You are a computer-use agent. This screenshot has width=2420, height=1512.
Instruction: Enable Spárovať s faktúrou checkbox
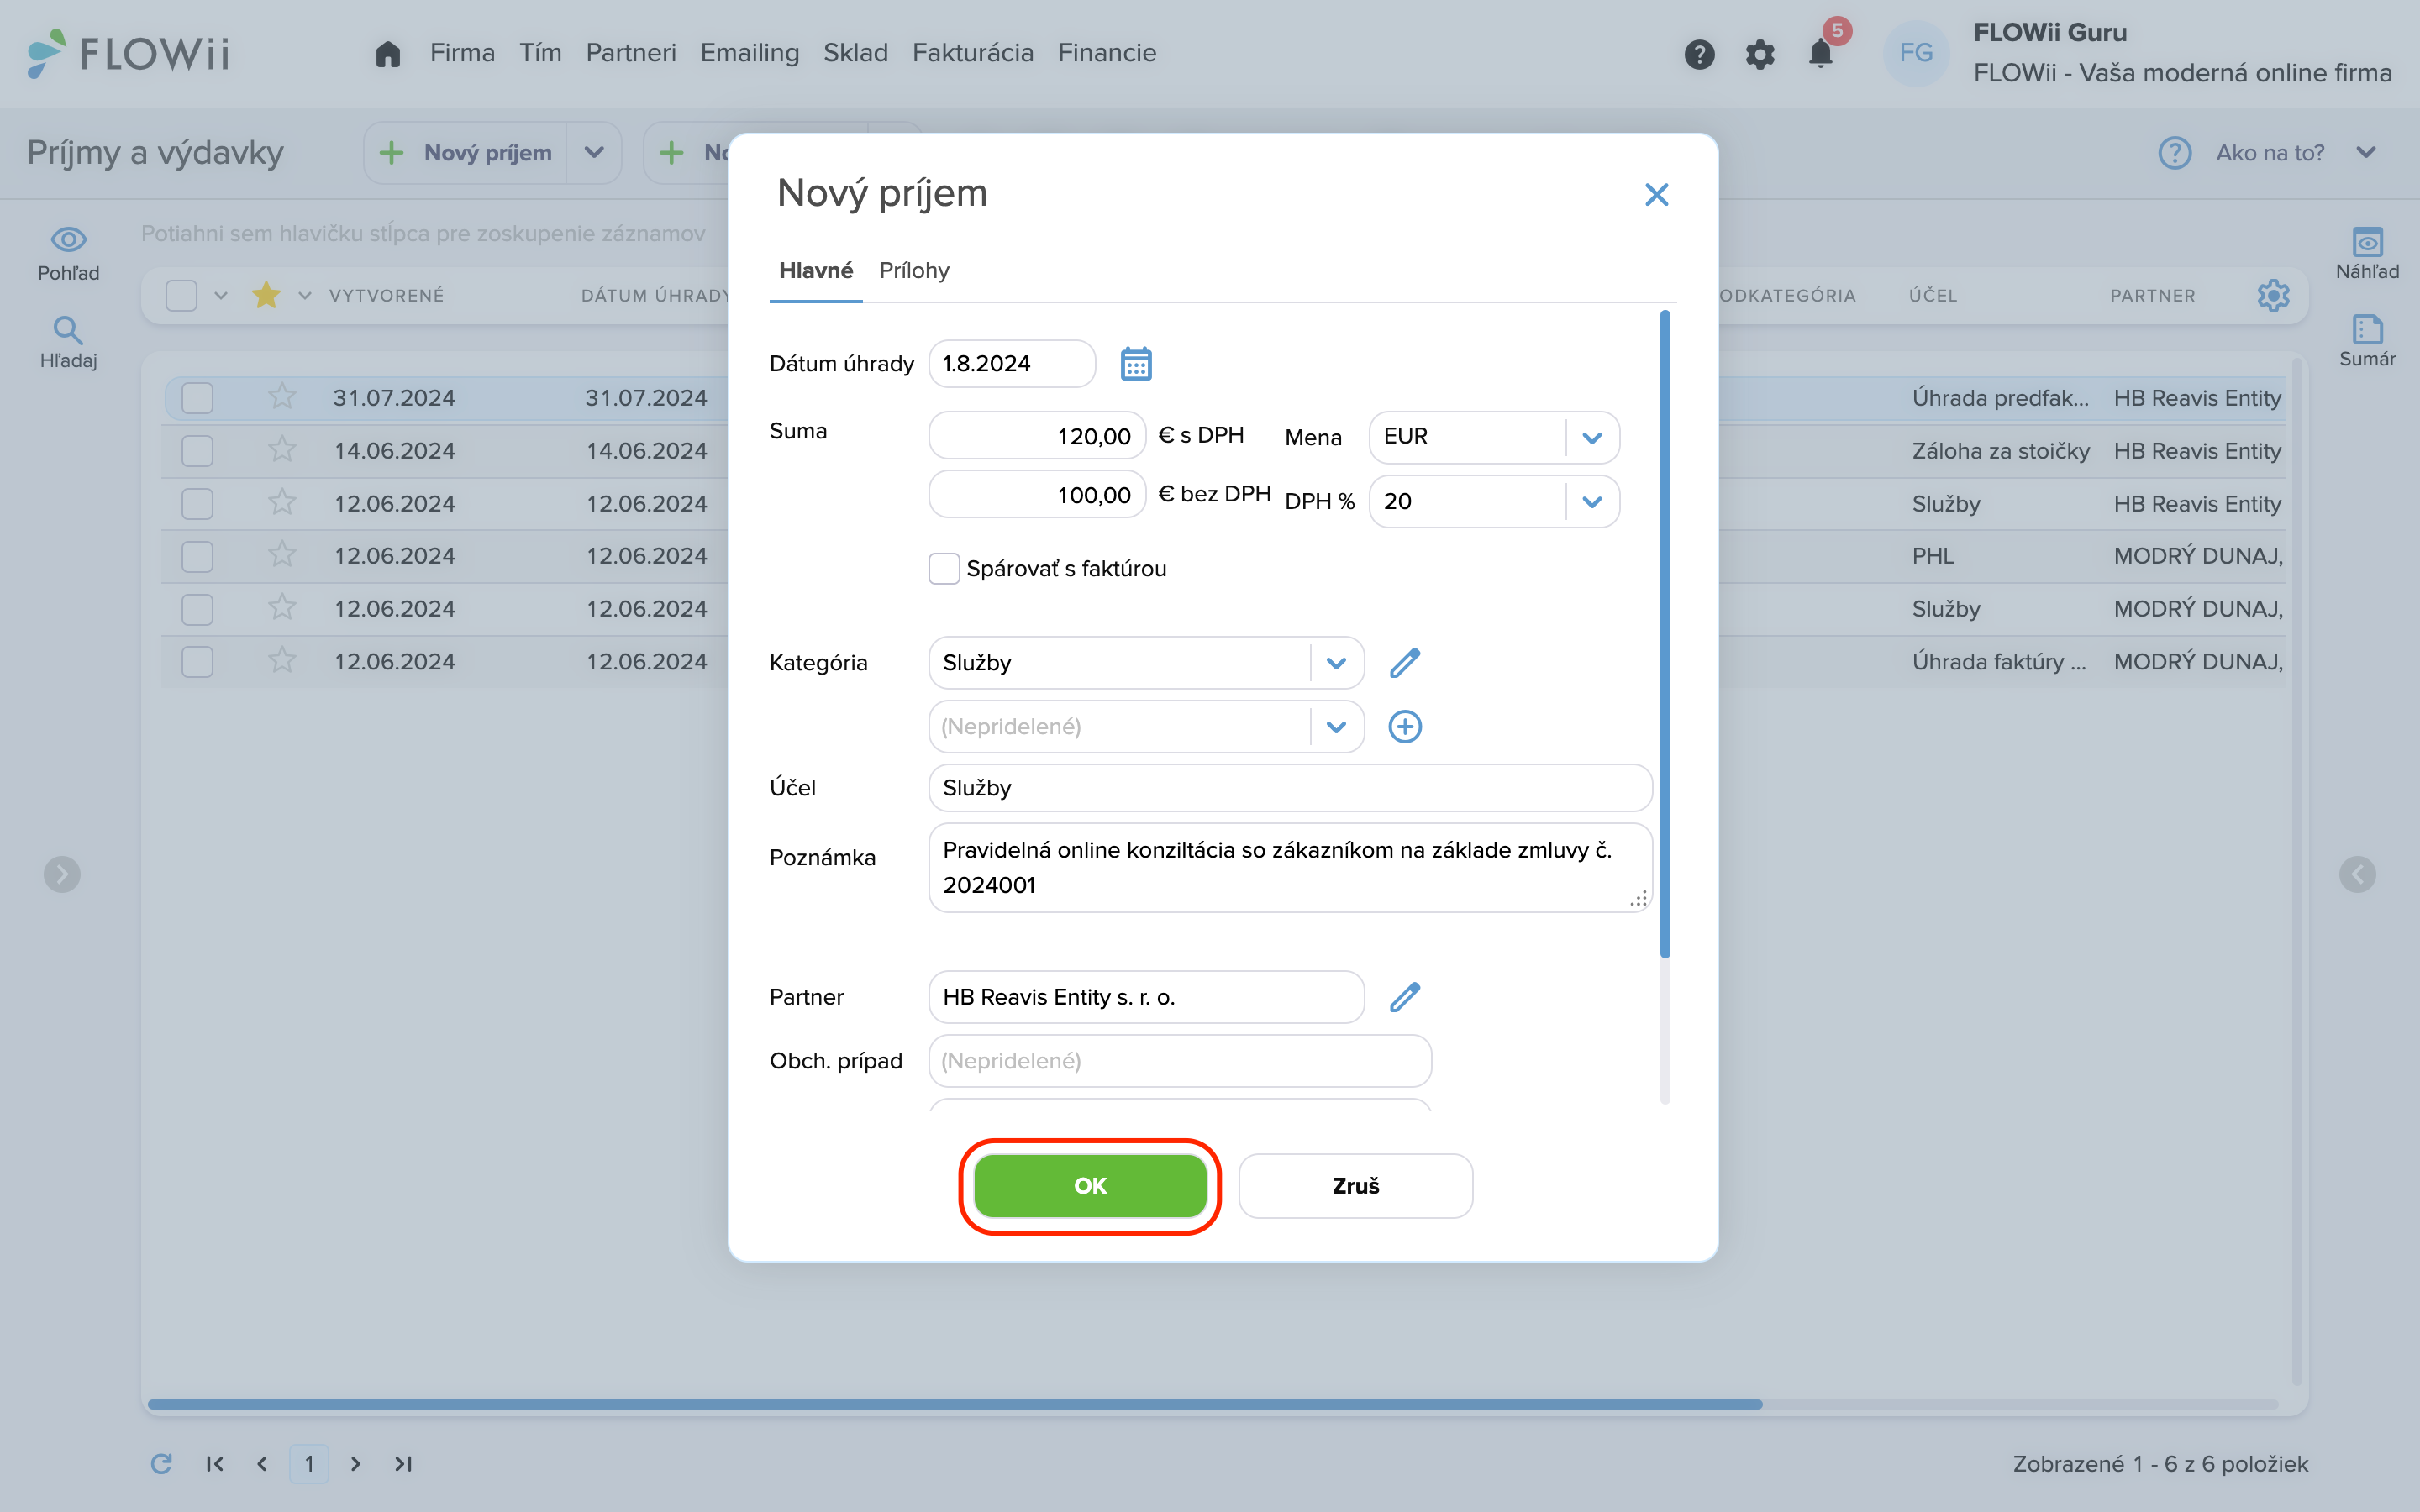944,568
